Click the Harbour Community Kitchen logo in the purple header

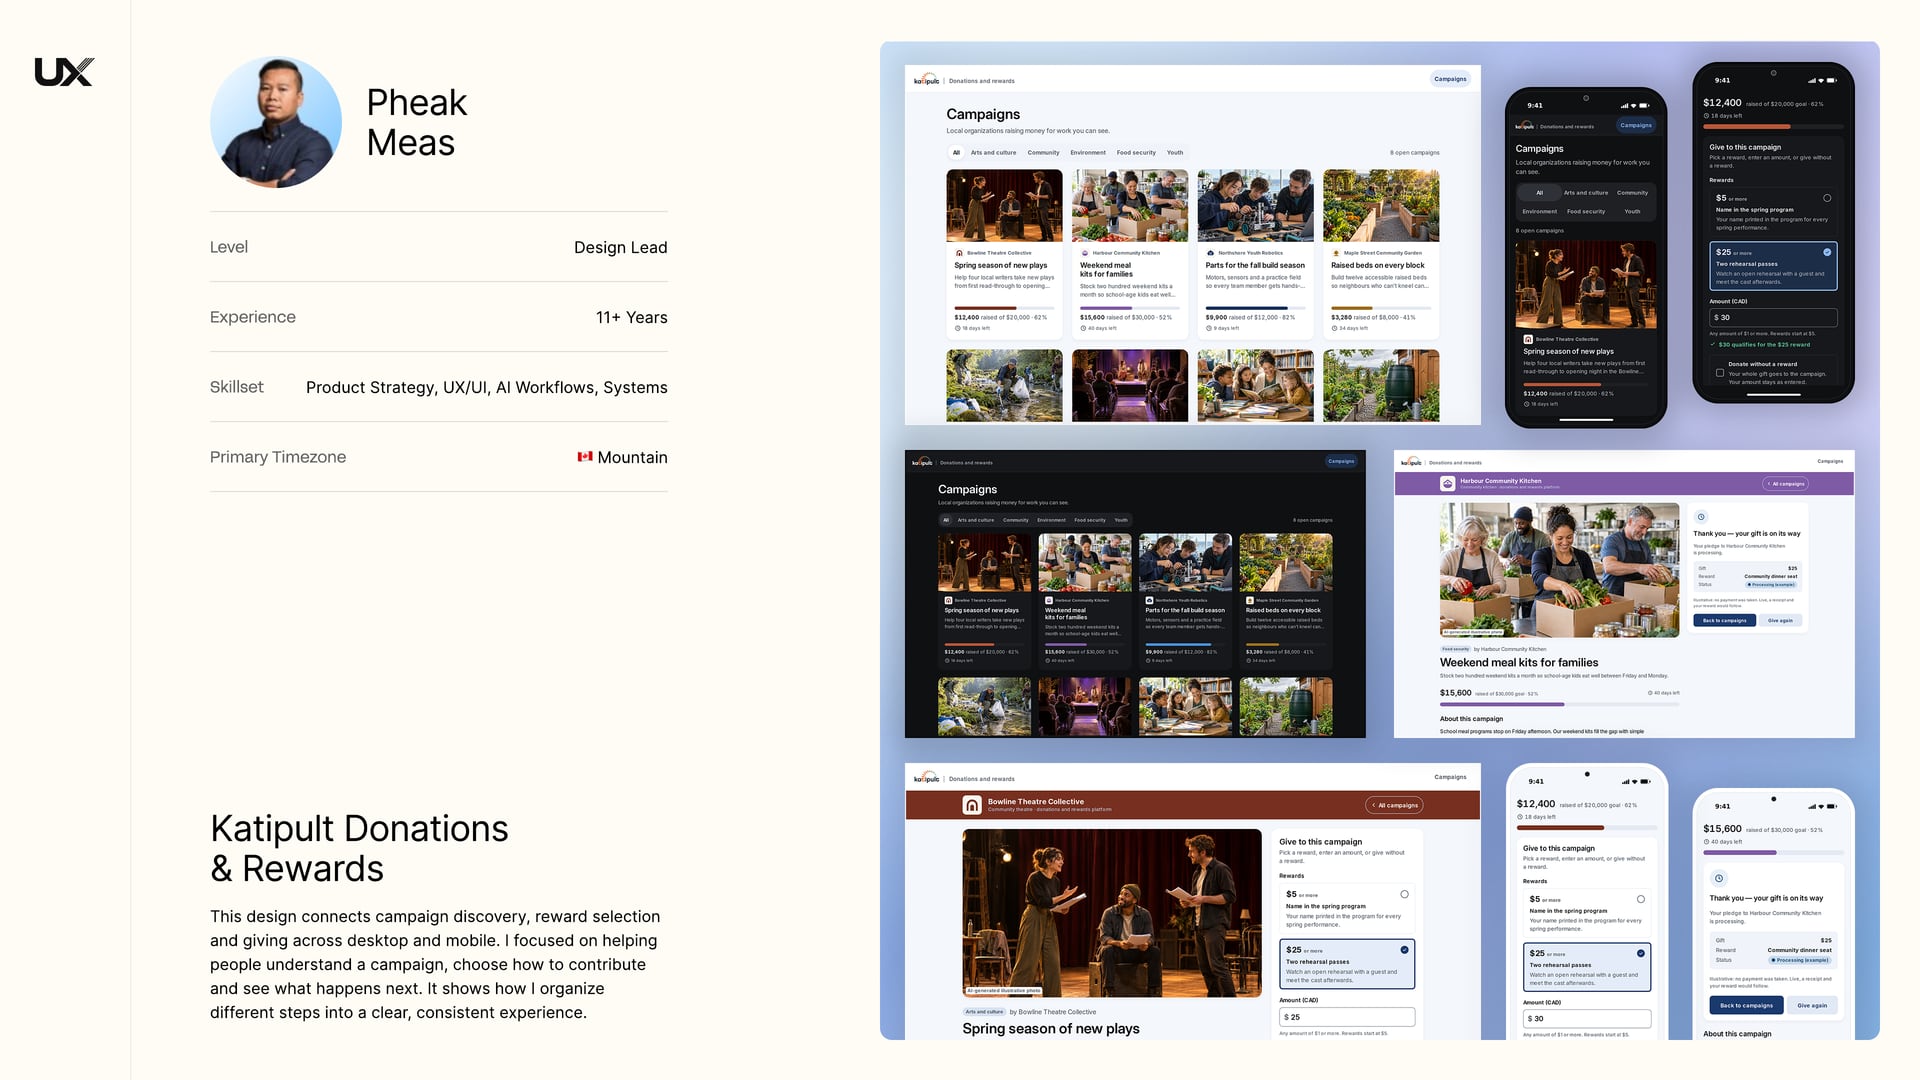[x=1447, y=483]
